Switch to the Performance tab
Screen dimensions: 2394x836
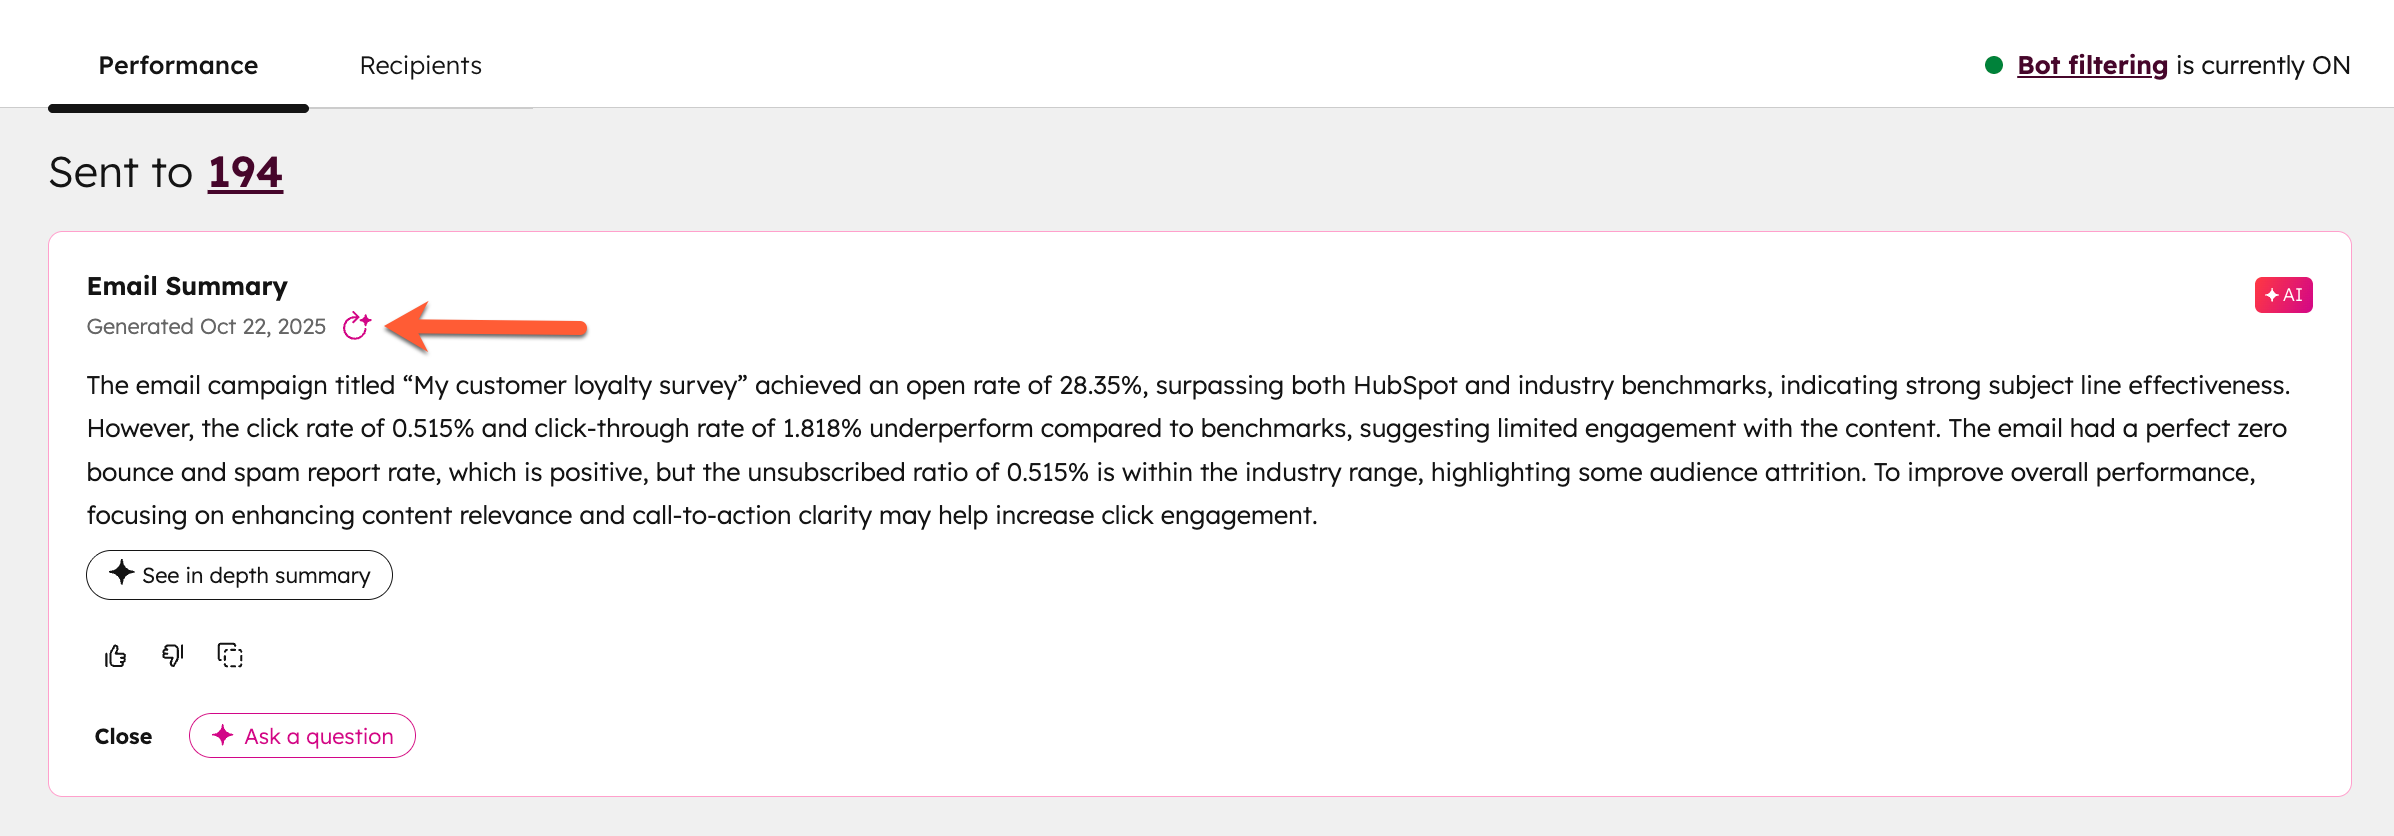coord(178,66)
